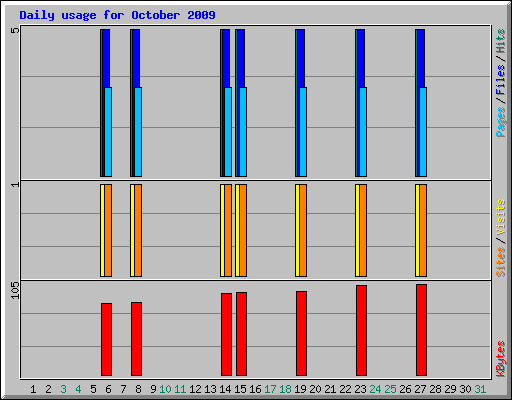Select the red KBytes bar for day 15
Viewport: 512px width, 400px height.
(241, 334)
